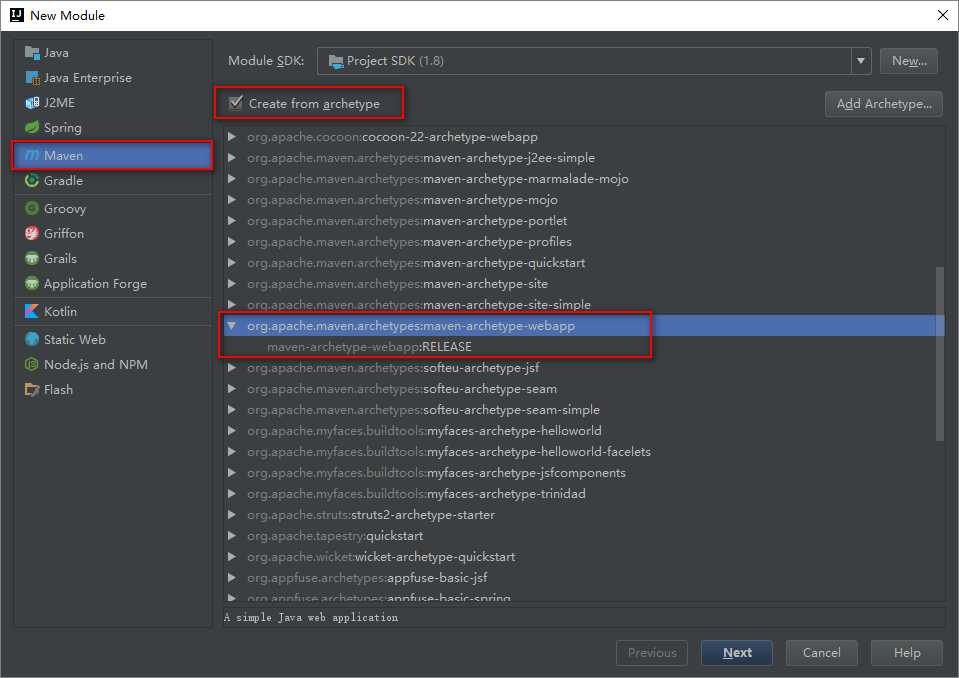
Task: Click the New... SDK button
Action: [x=909, y=61]
